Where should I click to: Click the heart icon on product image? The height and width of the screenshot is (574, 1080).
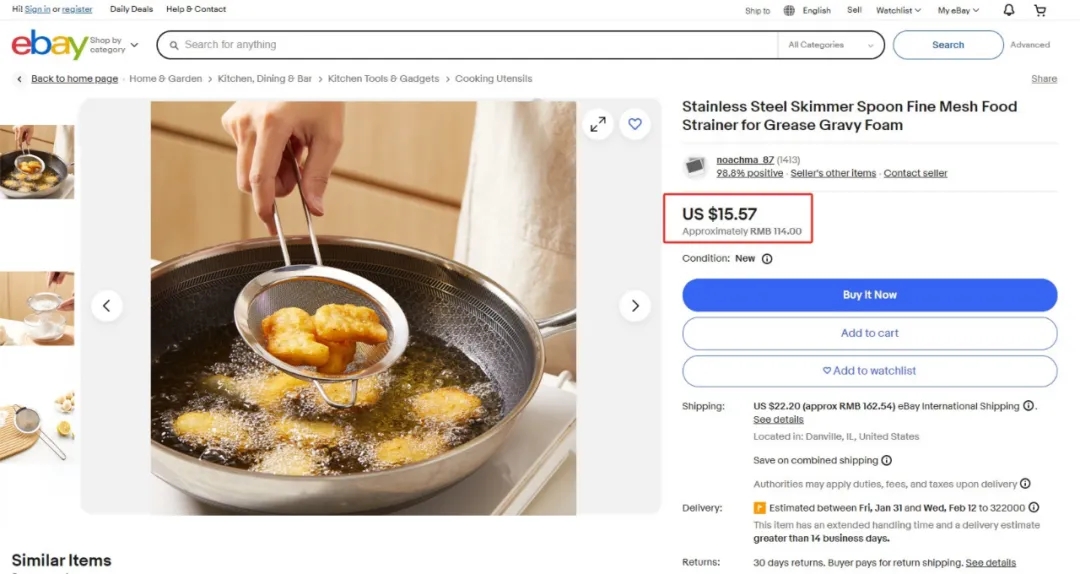pos(635,124)
